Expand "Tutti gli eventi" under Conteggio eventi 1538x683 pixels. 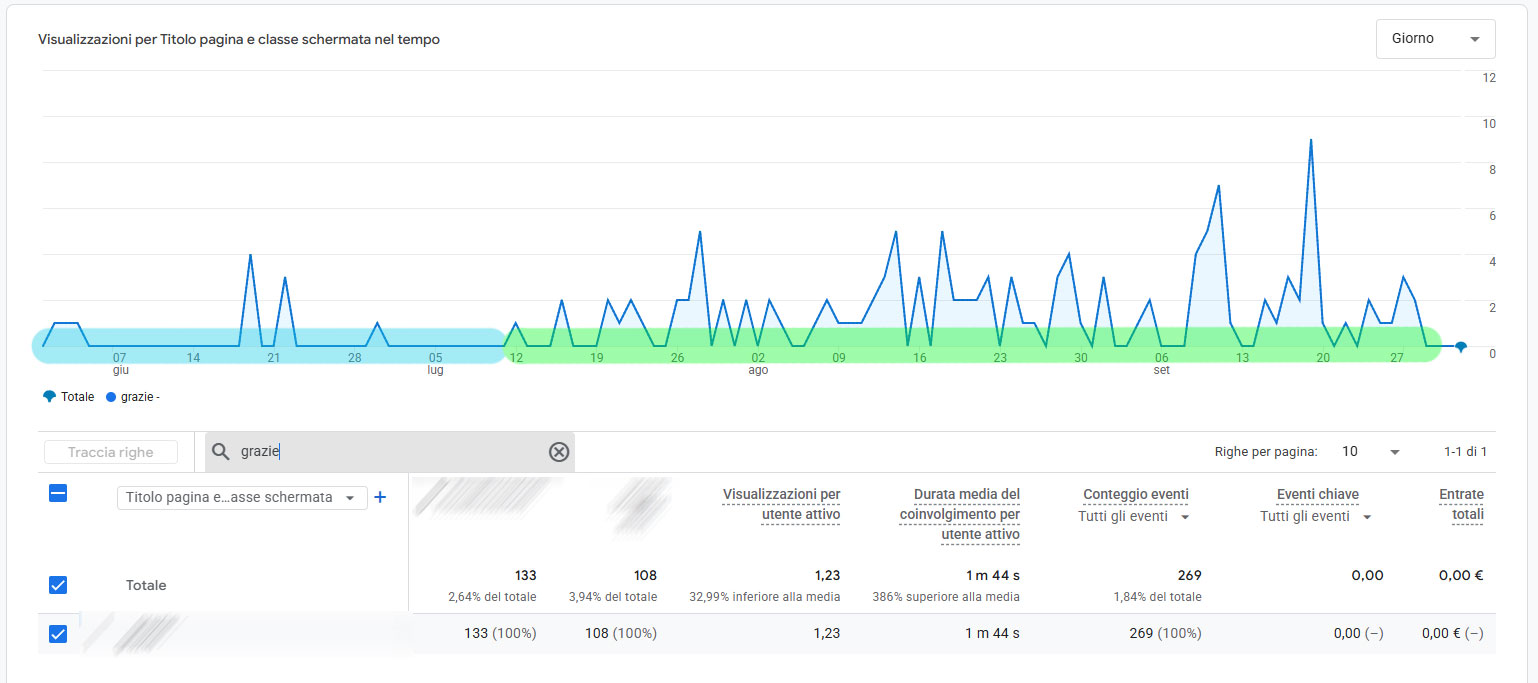(1134, 517)
